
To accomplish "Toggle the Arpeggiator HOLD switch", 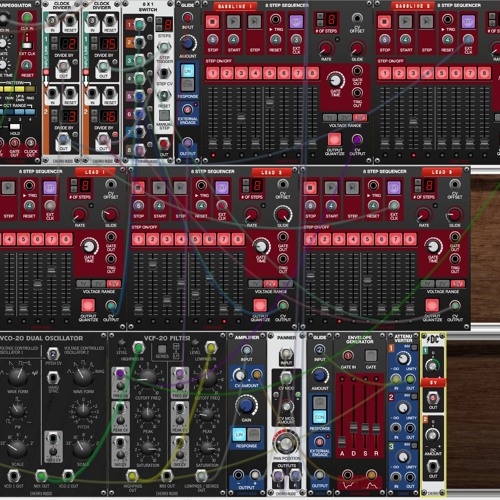I will click(x=14, y=127).
